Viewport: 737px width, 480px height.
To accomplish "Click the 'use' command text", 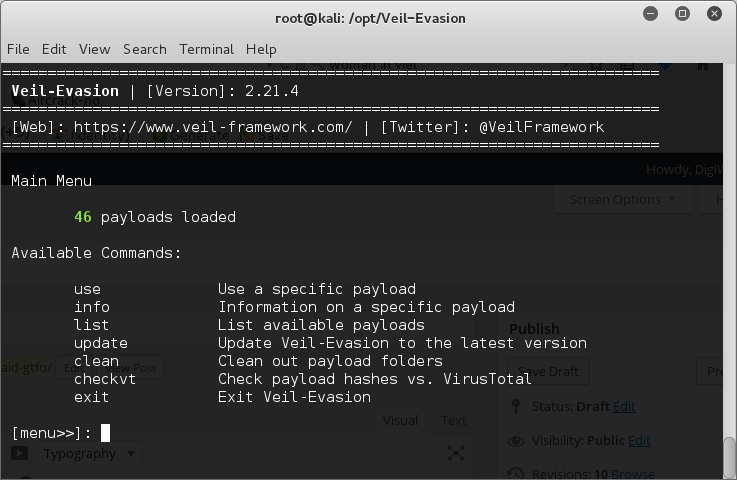I will [x=87, y=289].
